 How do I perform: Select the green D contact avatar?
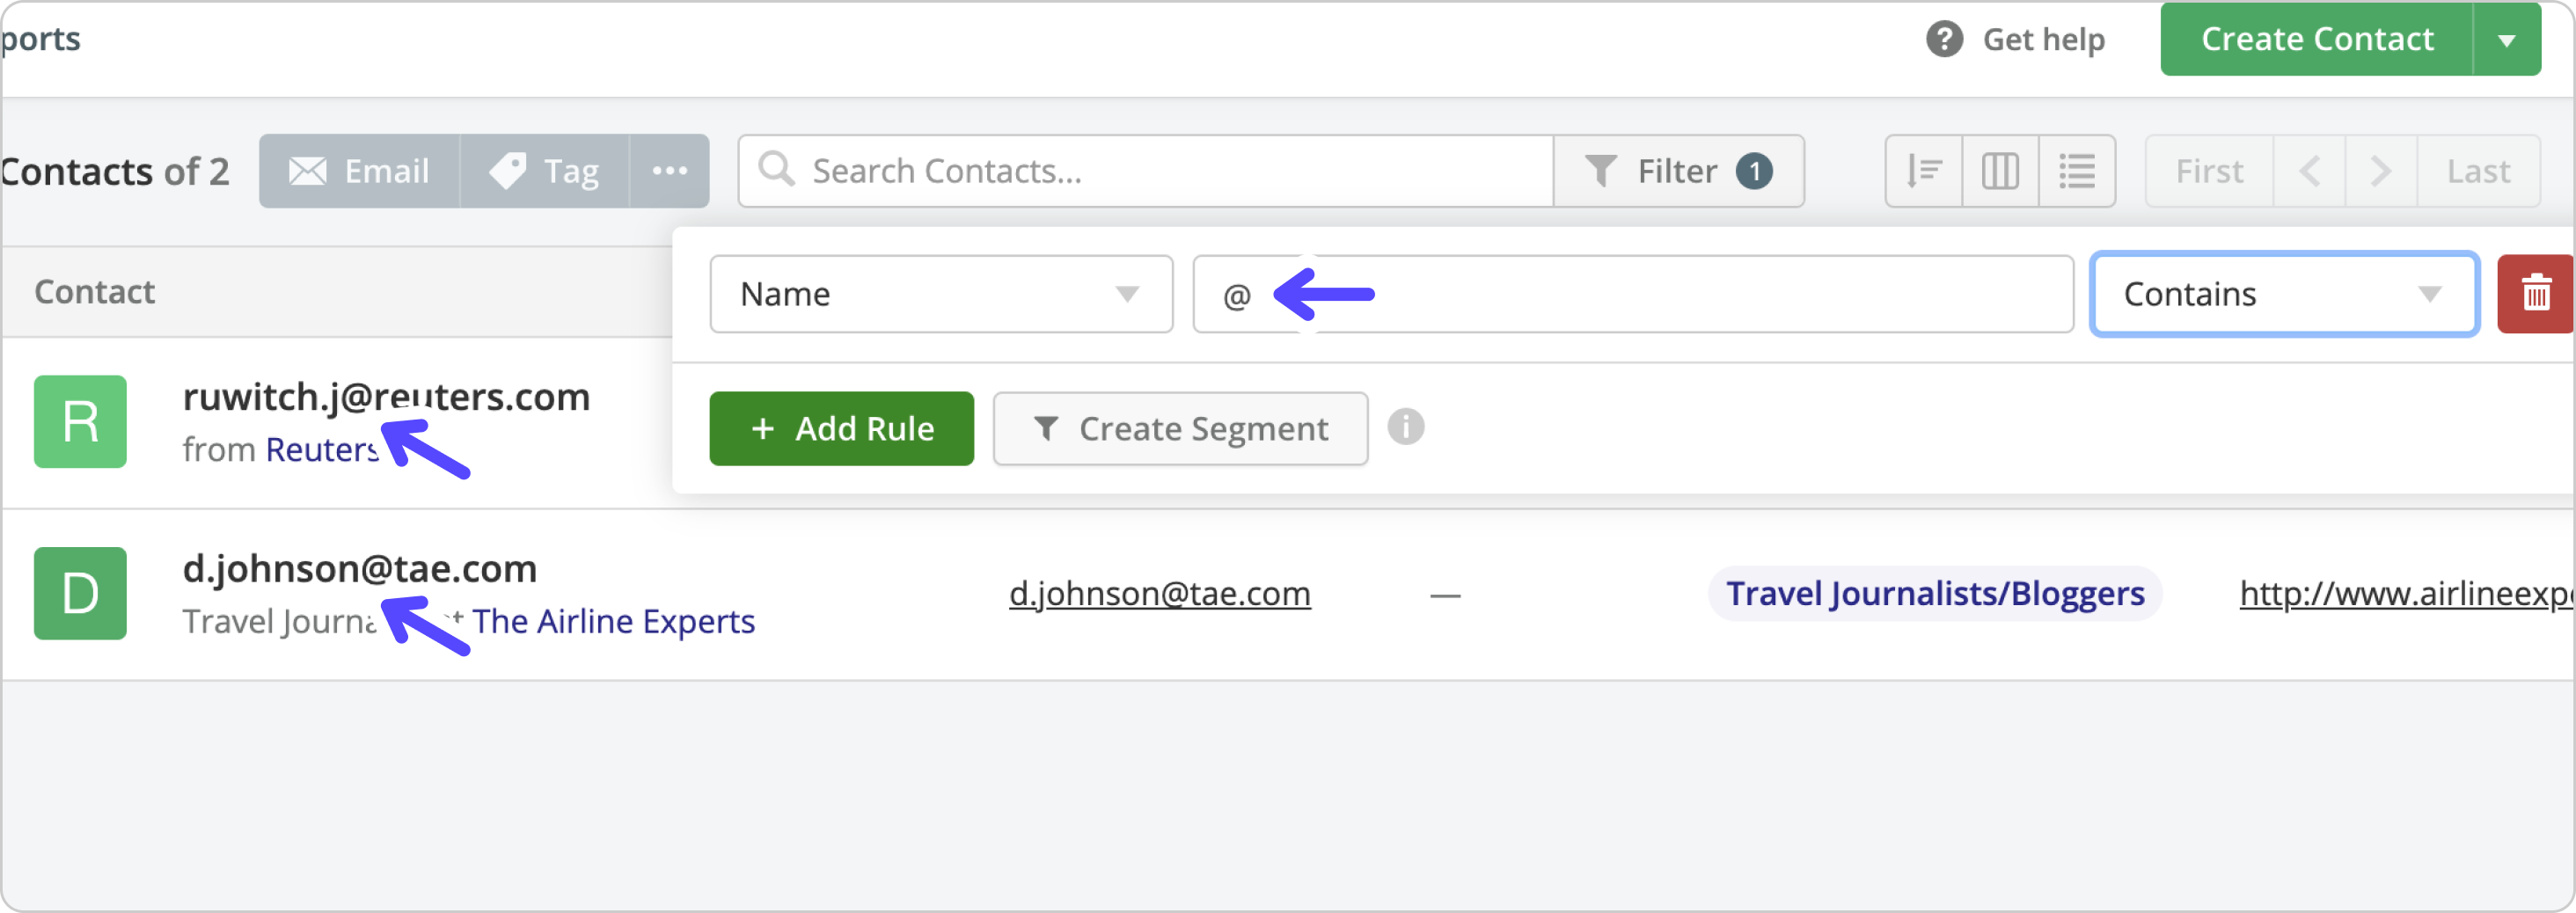tap(80, 594)
